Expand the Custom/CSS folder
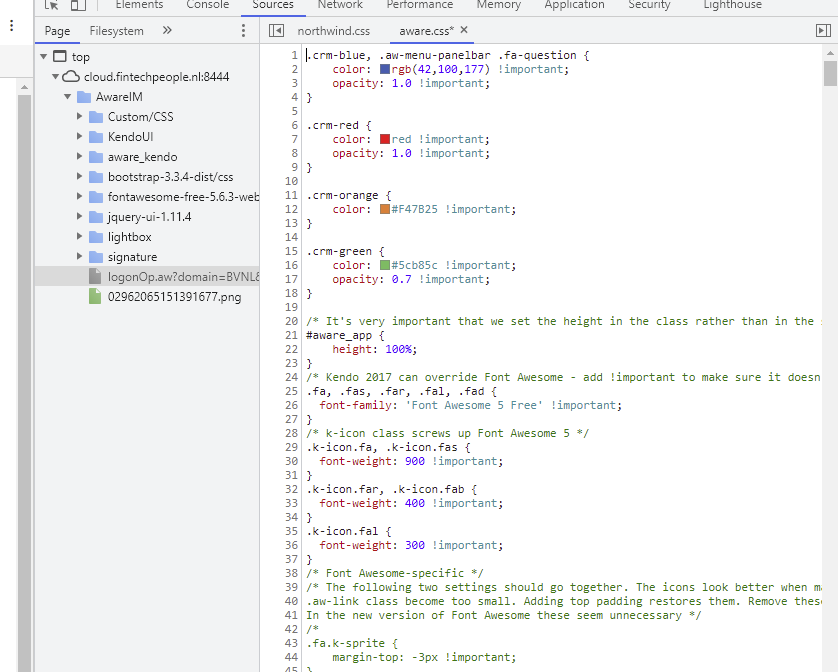This screenshot has width=838, height=672. (x=79, y=117)
